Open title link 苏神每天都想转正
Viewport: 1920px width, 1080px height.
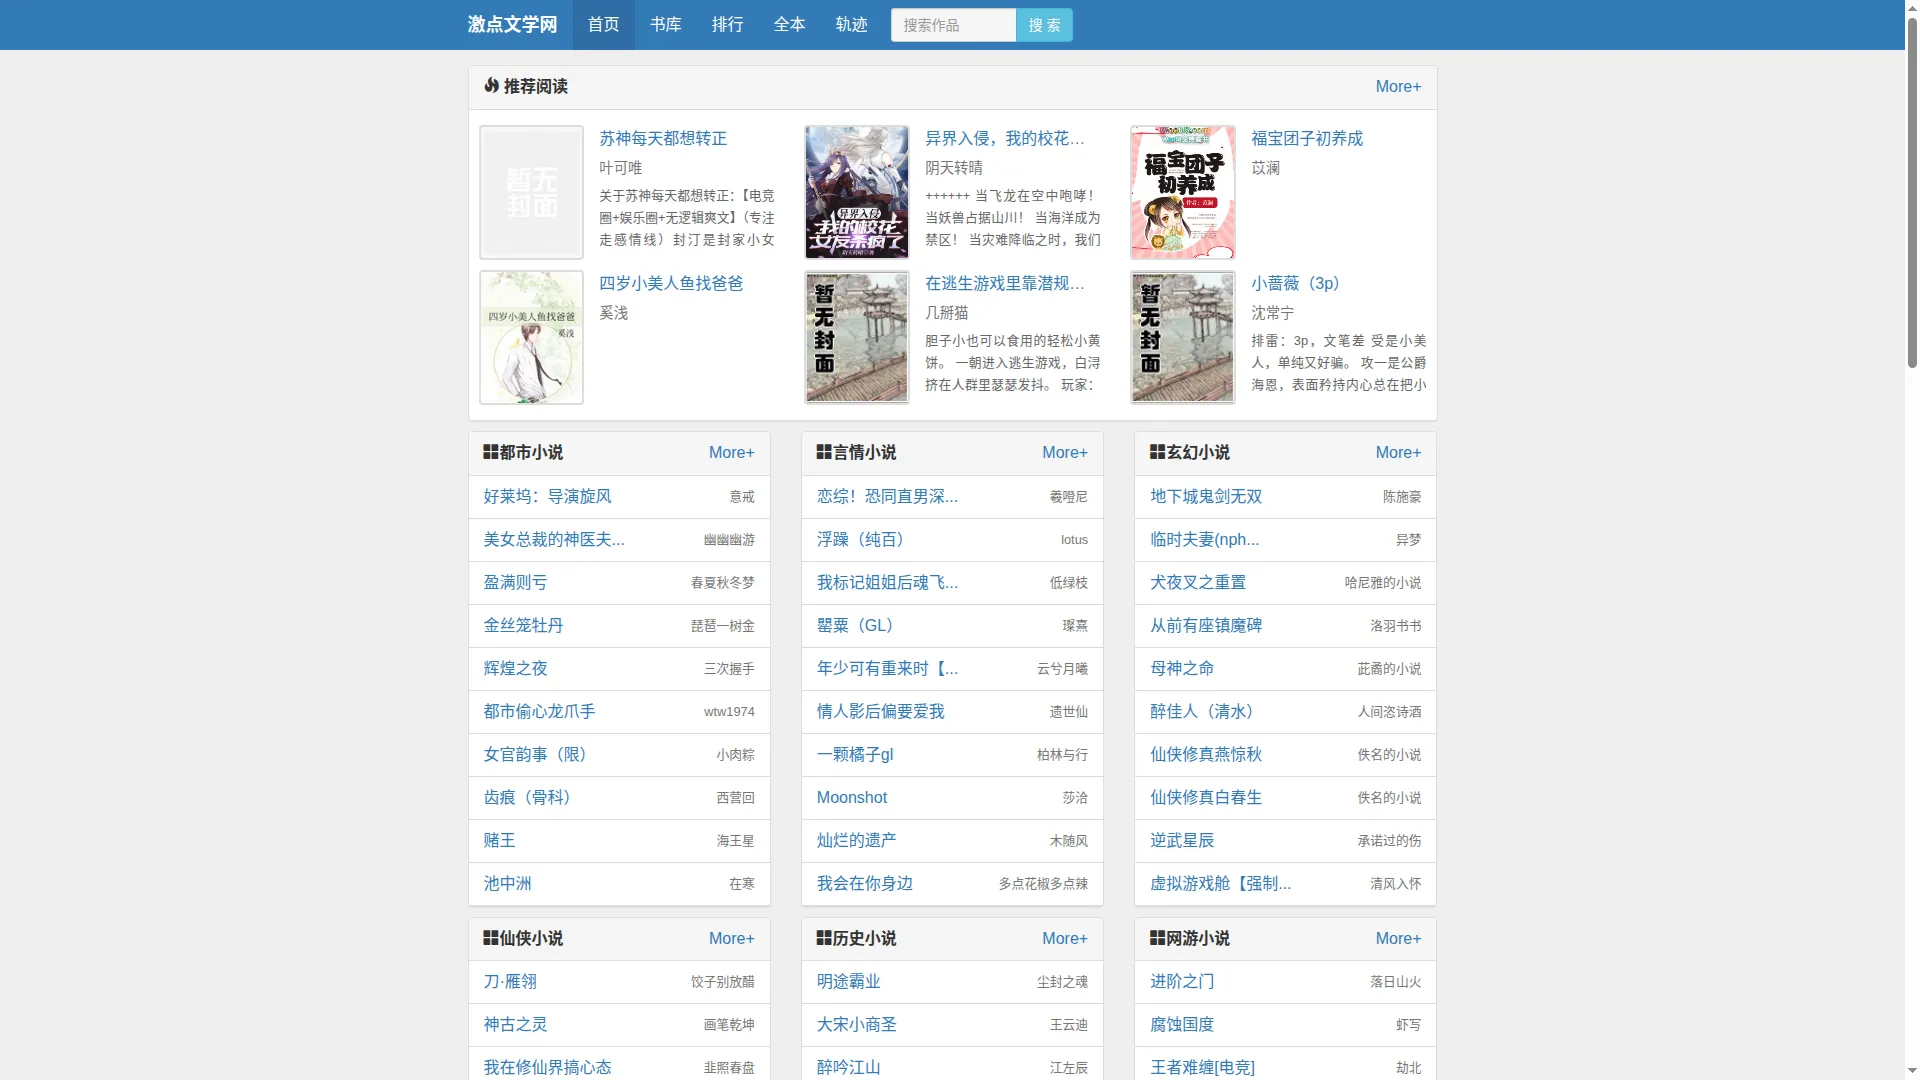663,138
